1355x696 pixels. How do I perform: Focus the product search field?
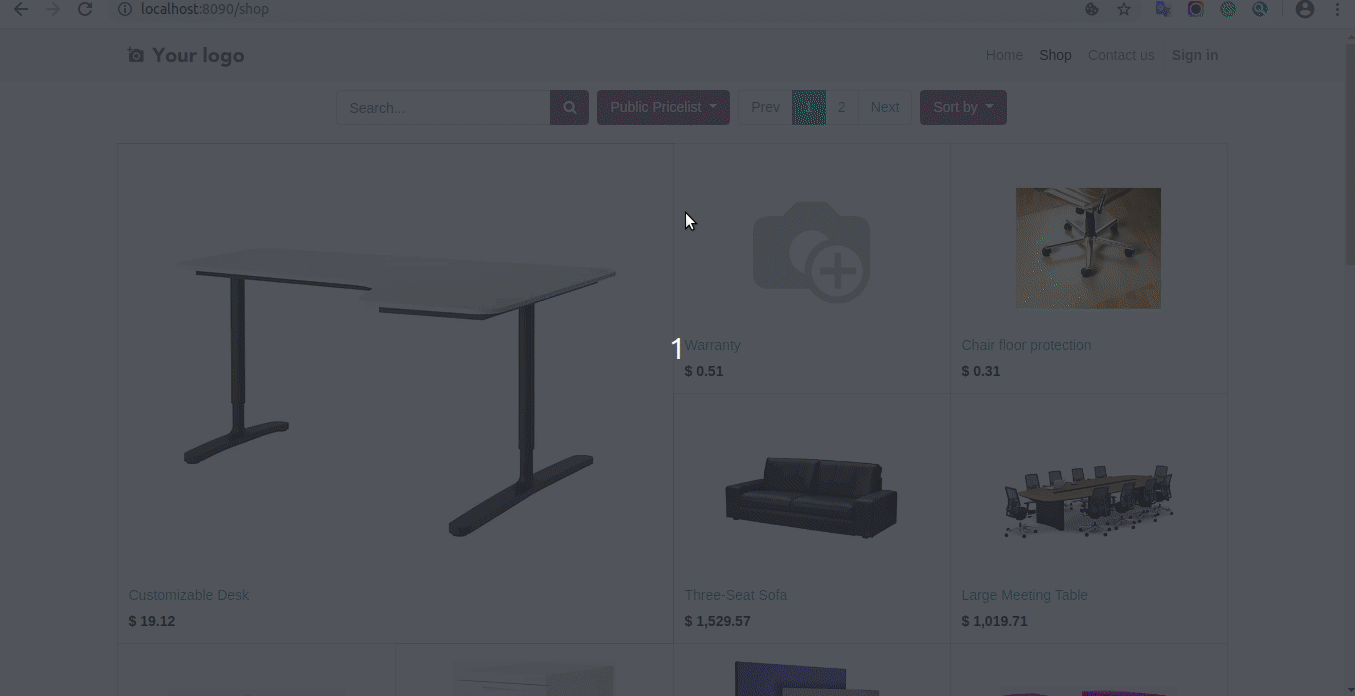443,107
